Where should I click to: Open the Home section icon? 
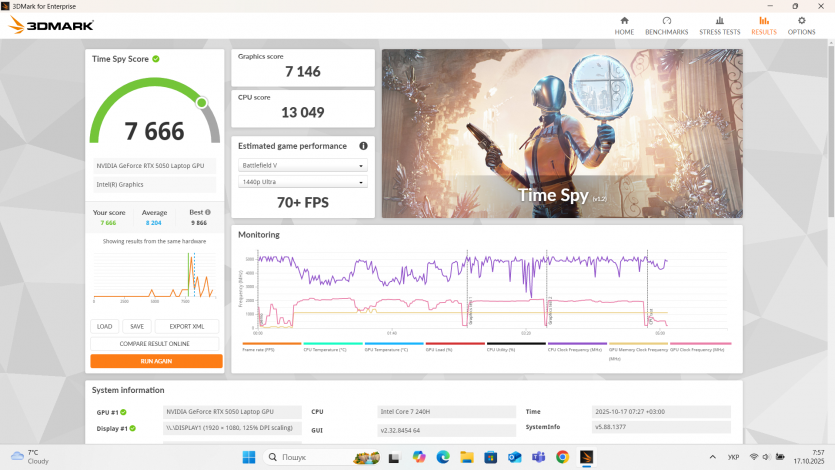coord(624,20)
